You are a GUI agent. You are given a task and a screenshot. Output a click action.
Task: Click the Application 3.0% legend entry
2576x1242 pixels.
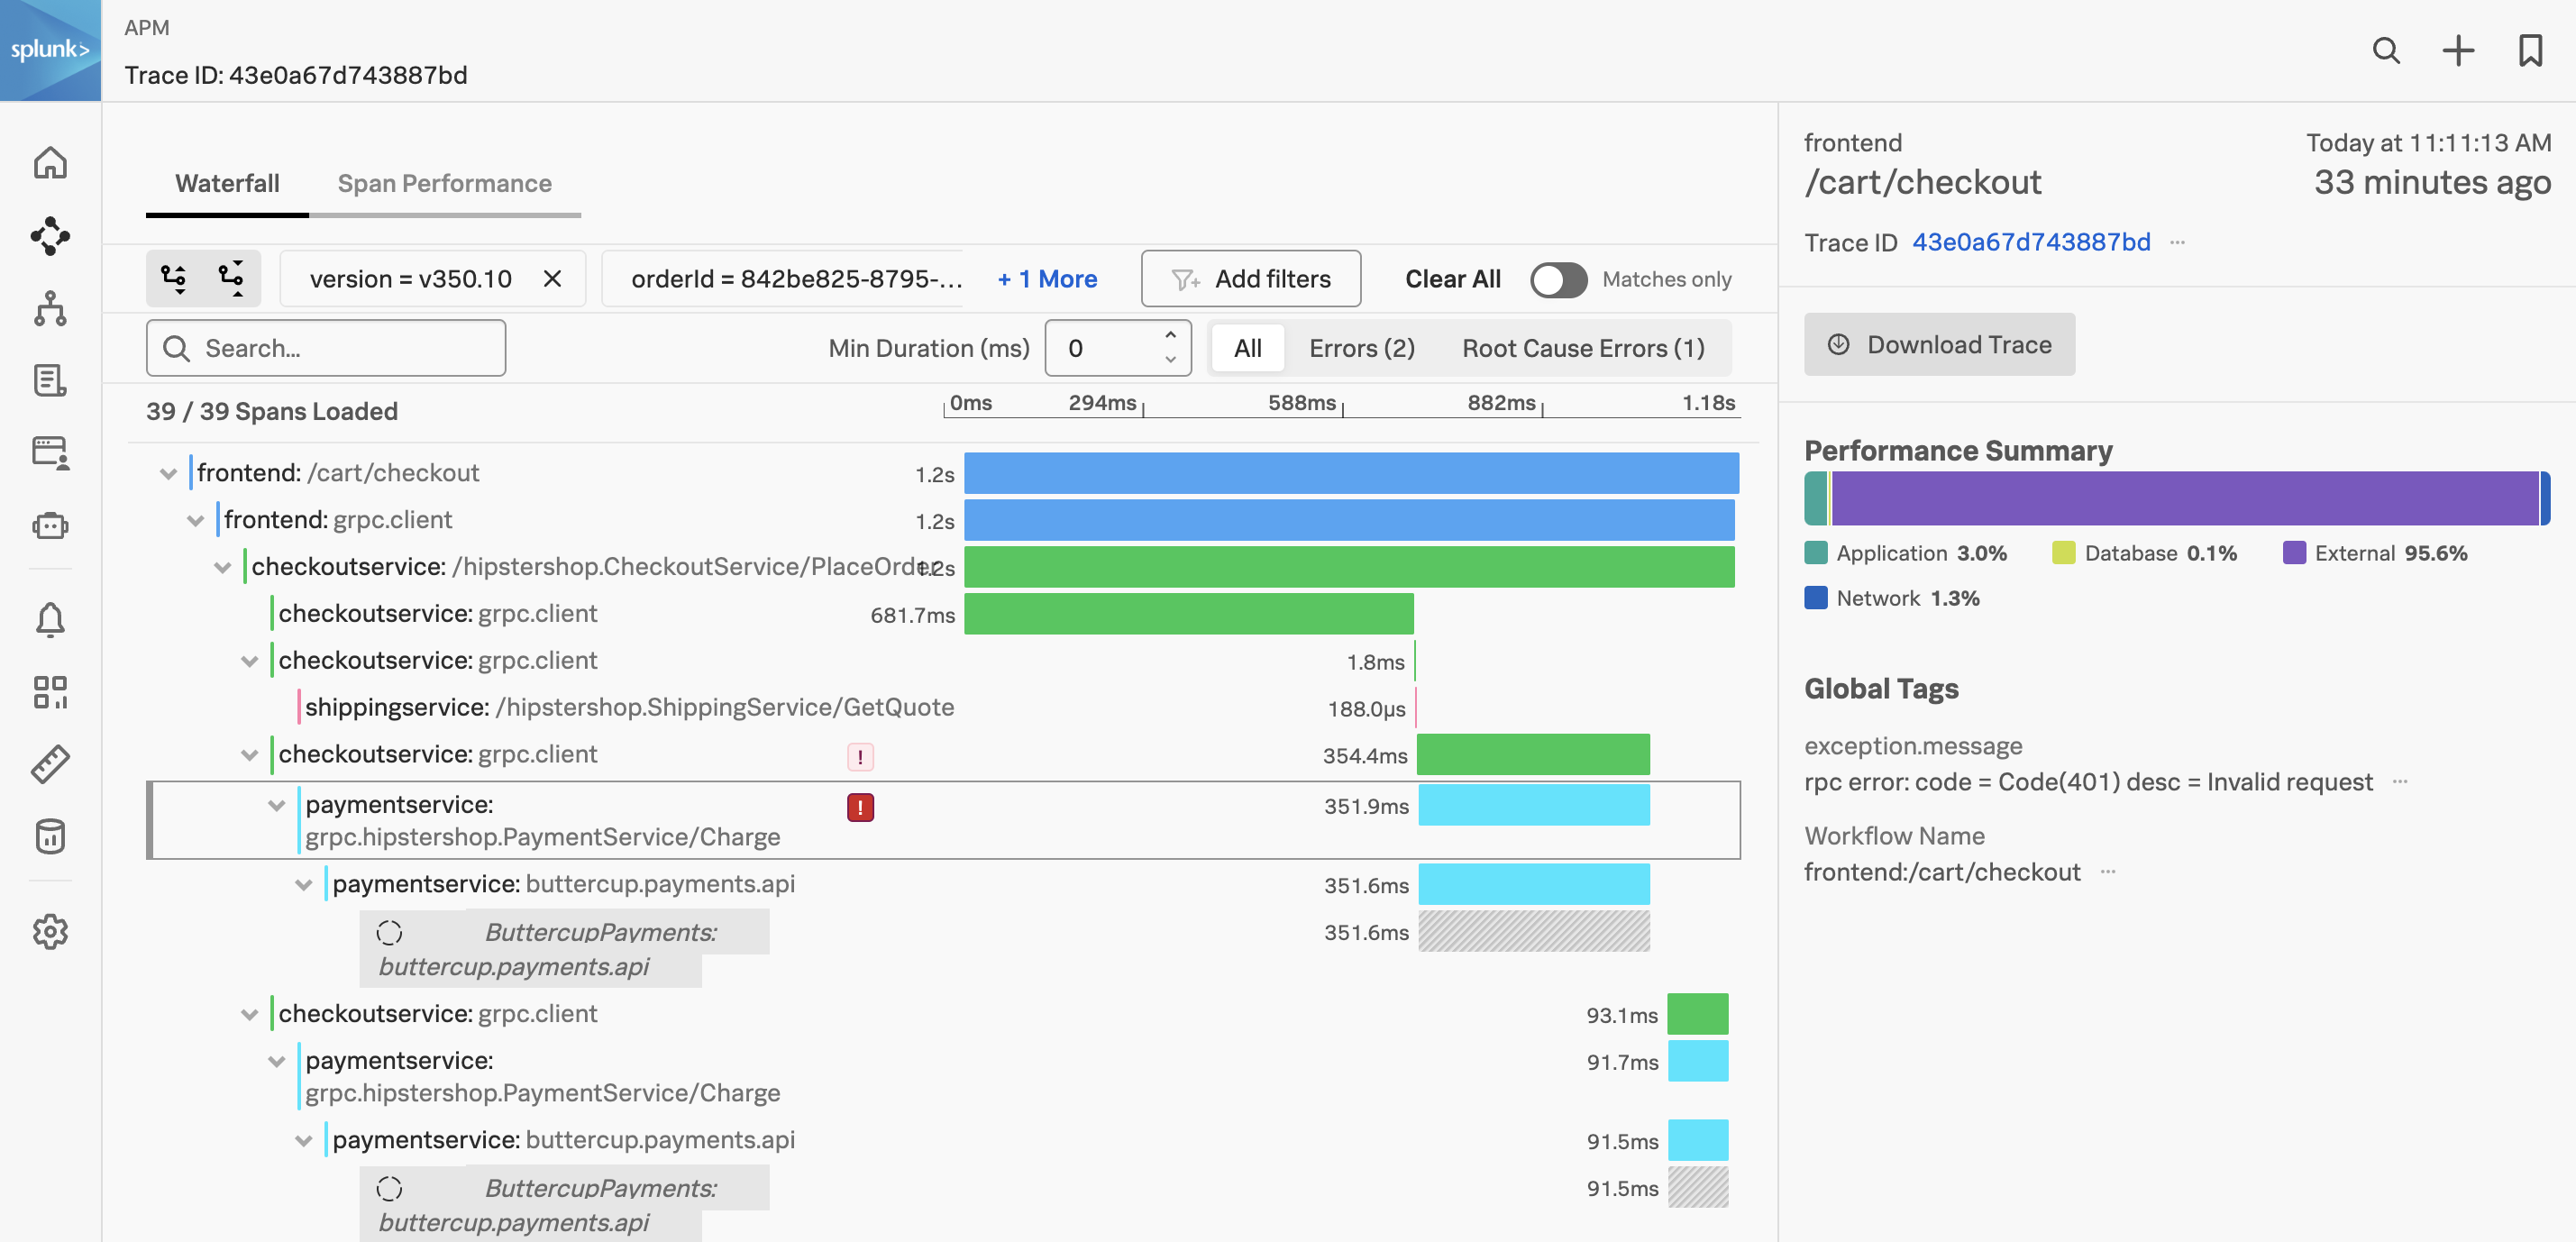(x=1905, y=553)
